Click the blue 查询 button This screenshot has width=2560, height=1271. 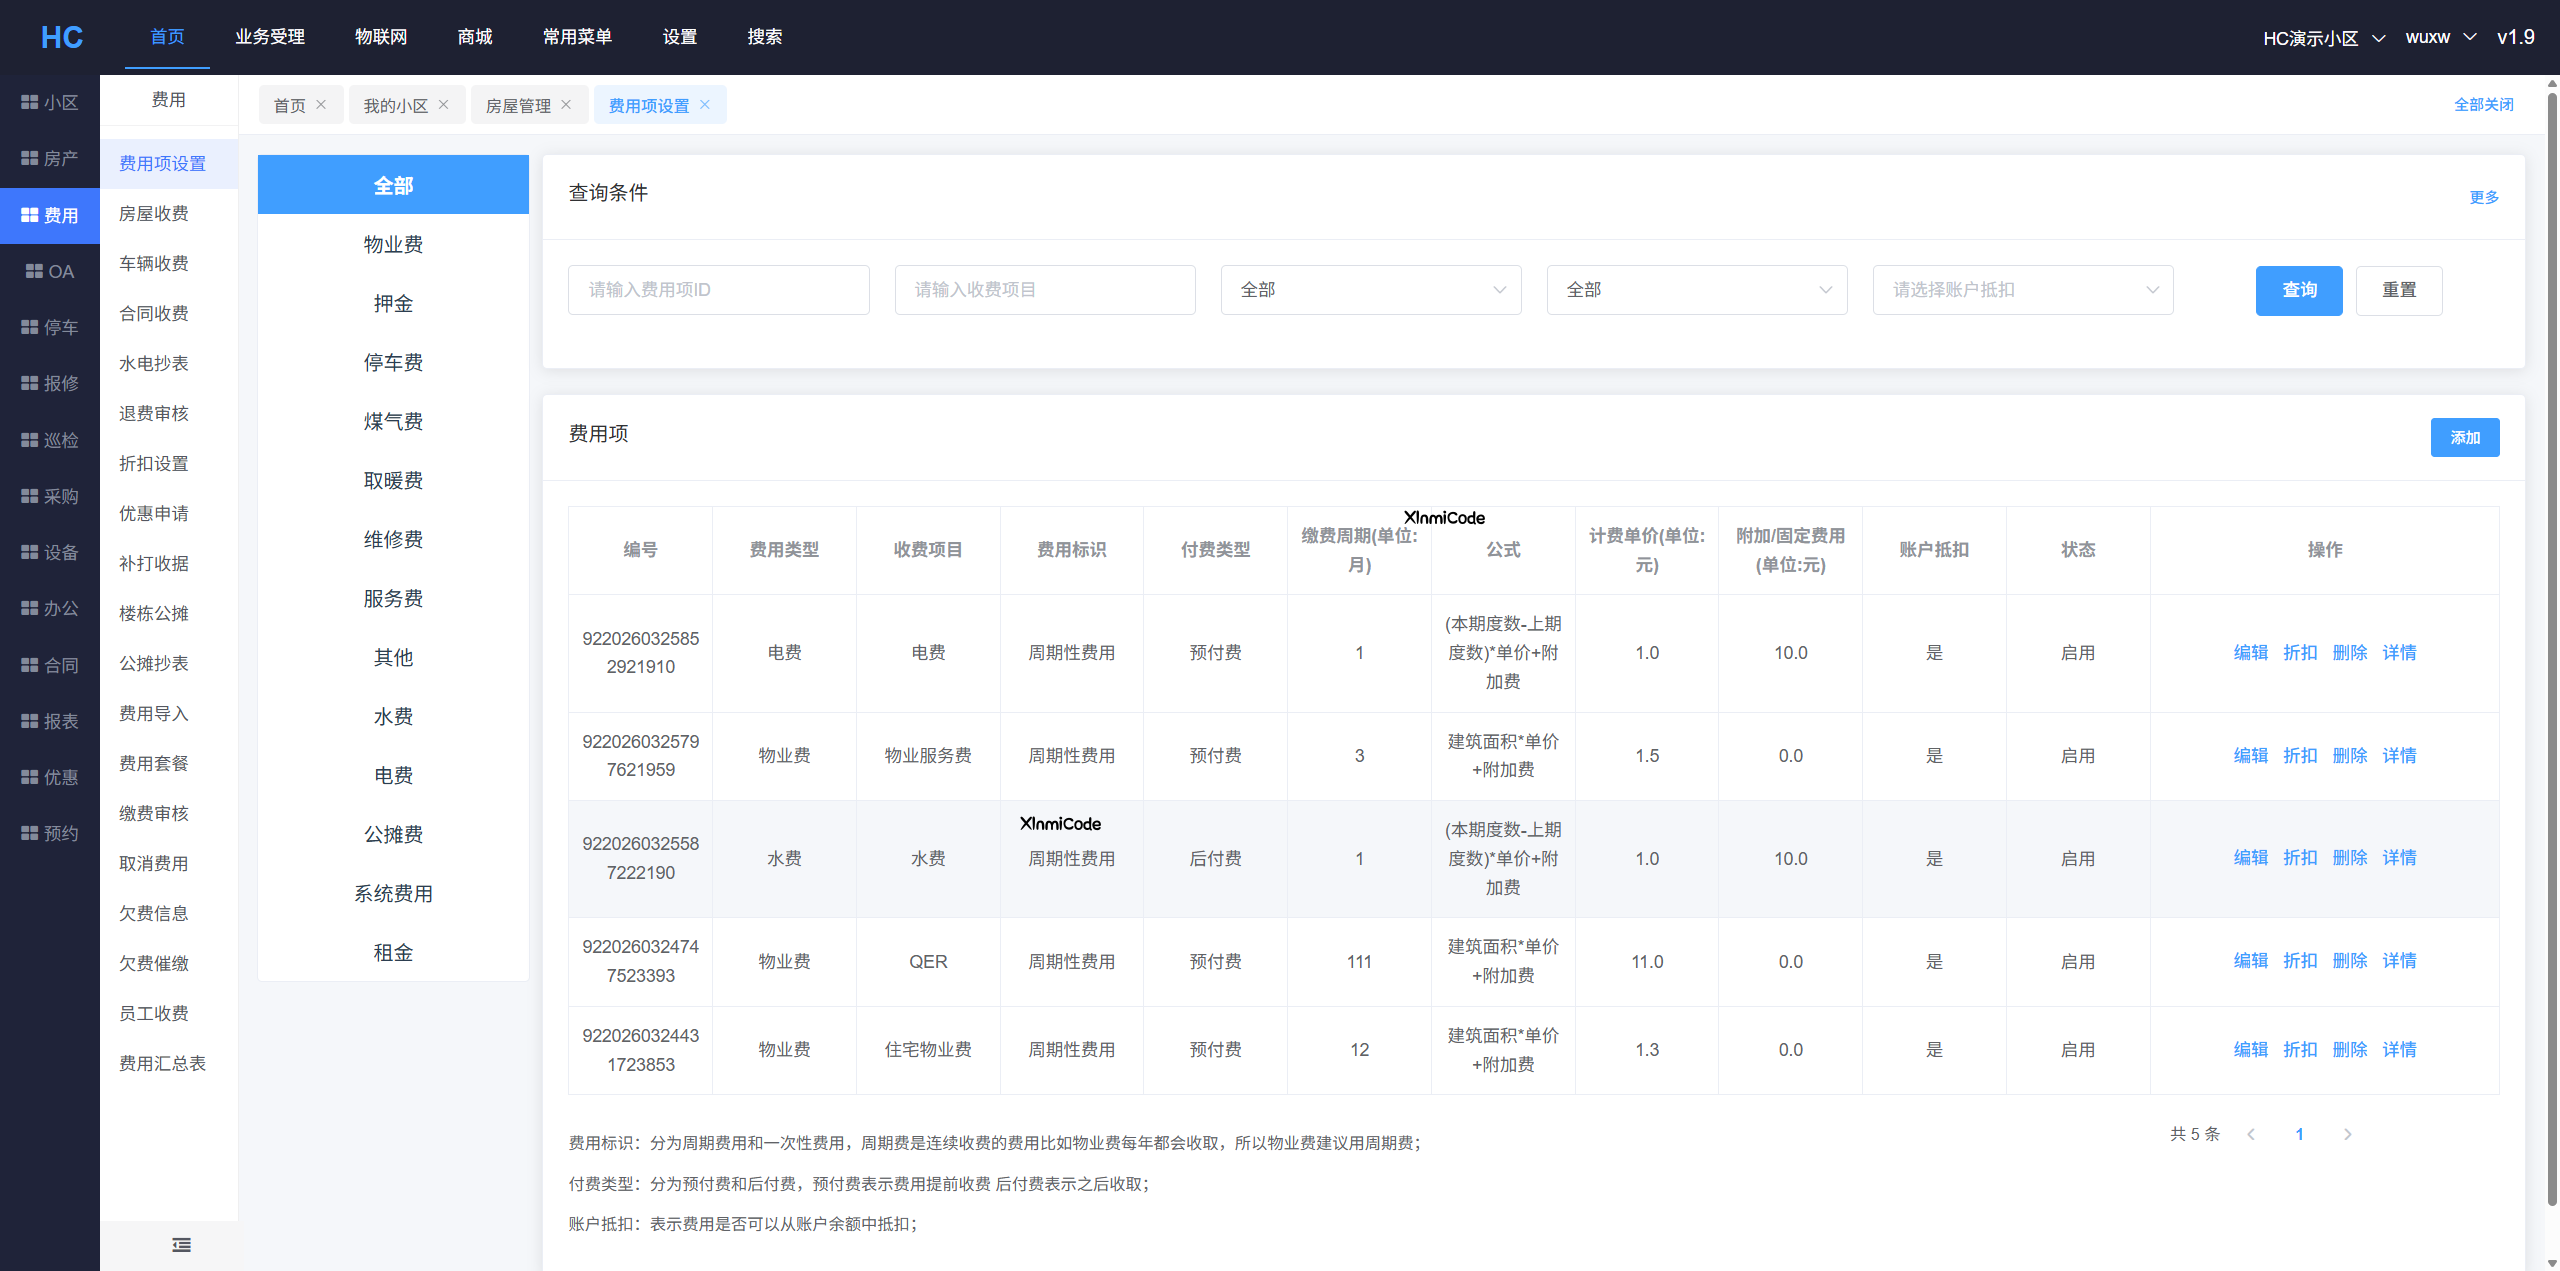2298,290
